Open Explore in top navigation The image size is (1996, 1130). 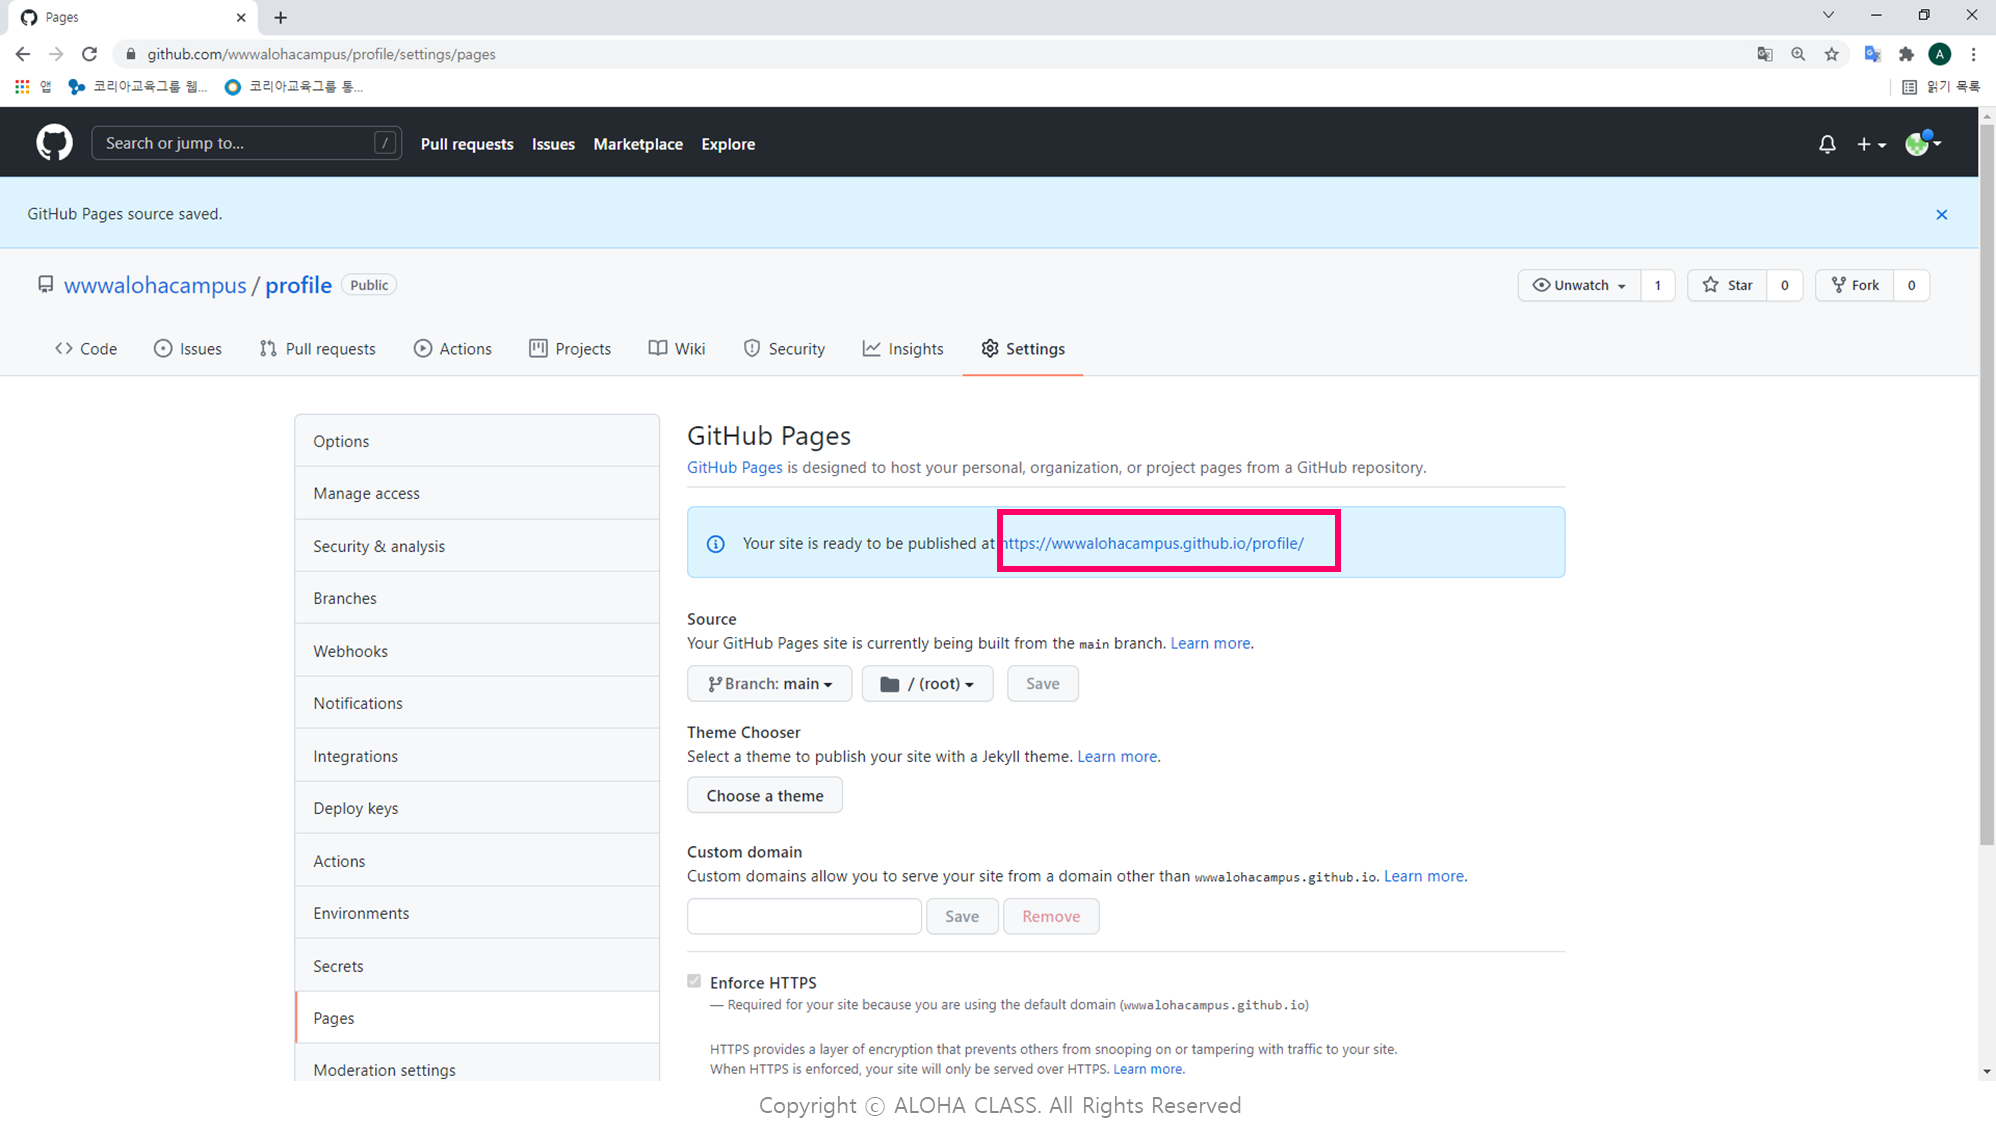click(x=728, y=144)
